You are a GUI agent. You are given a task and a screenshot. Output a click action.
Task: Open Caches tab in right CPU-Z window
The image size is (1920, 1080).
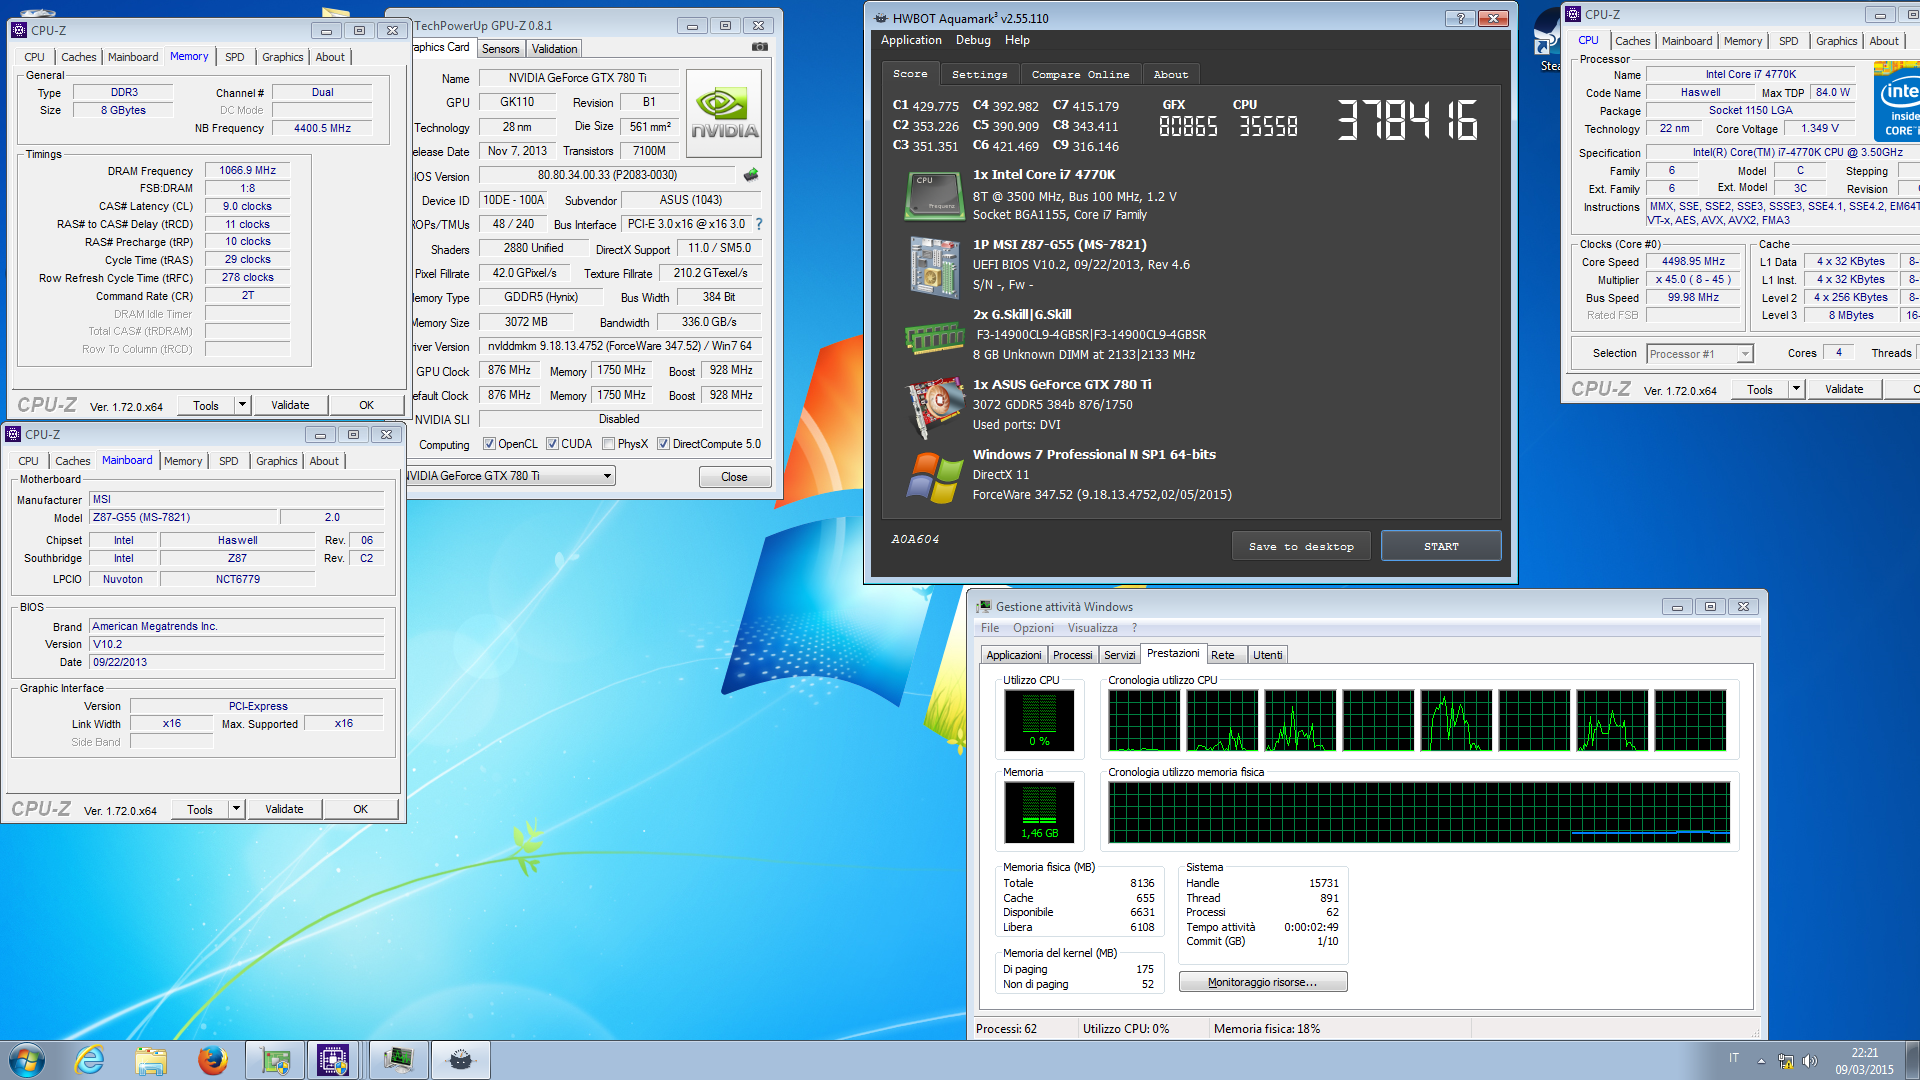coord(1632,41)
